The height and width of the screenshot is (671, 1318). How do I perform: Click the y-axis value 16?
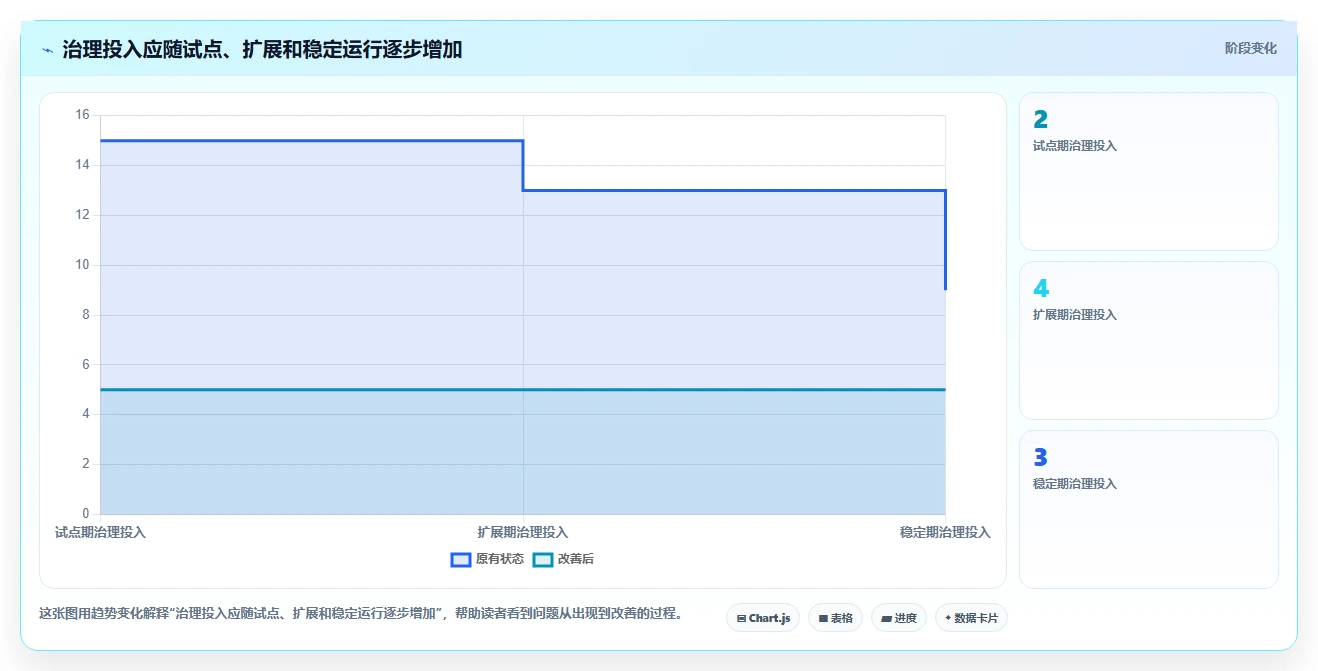click(82, 115)
